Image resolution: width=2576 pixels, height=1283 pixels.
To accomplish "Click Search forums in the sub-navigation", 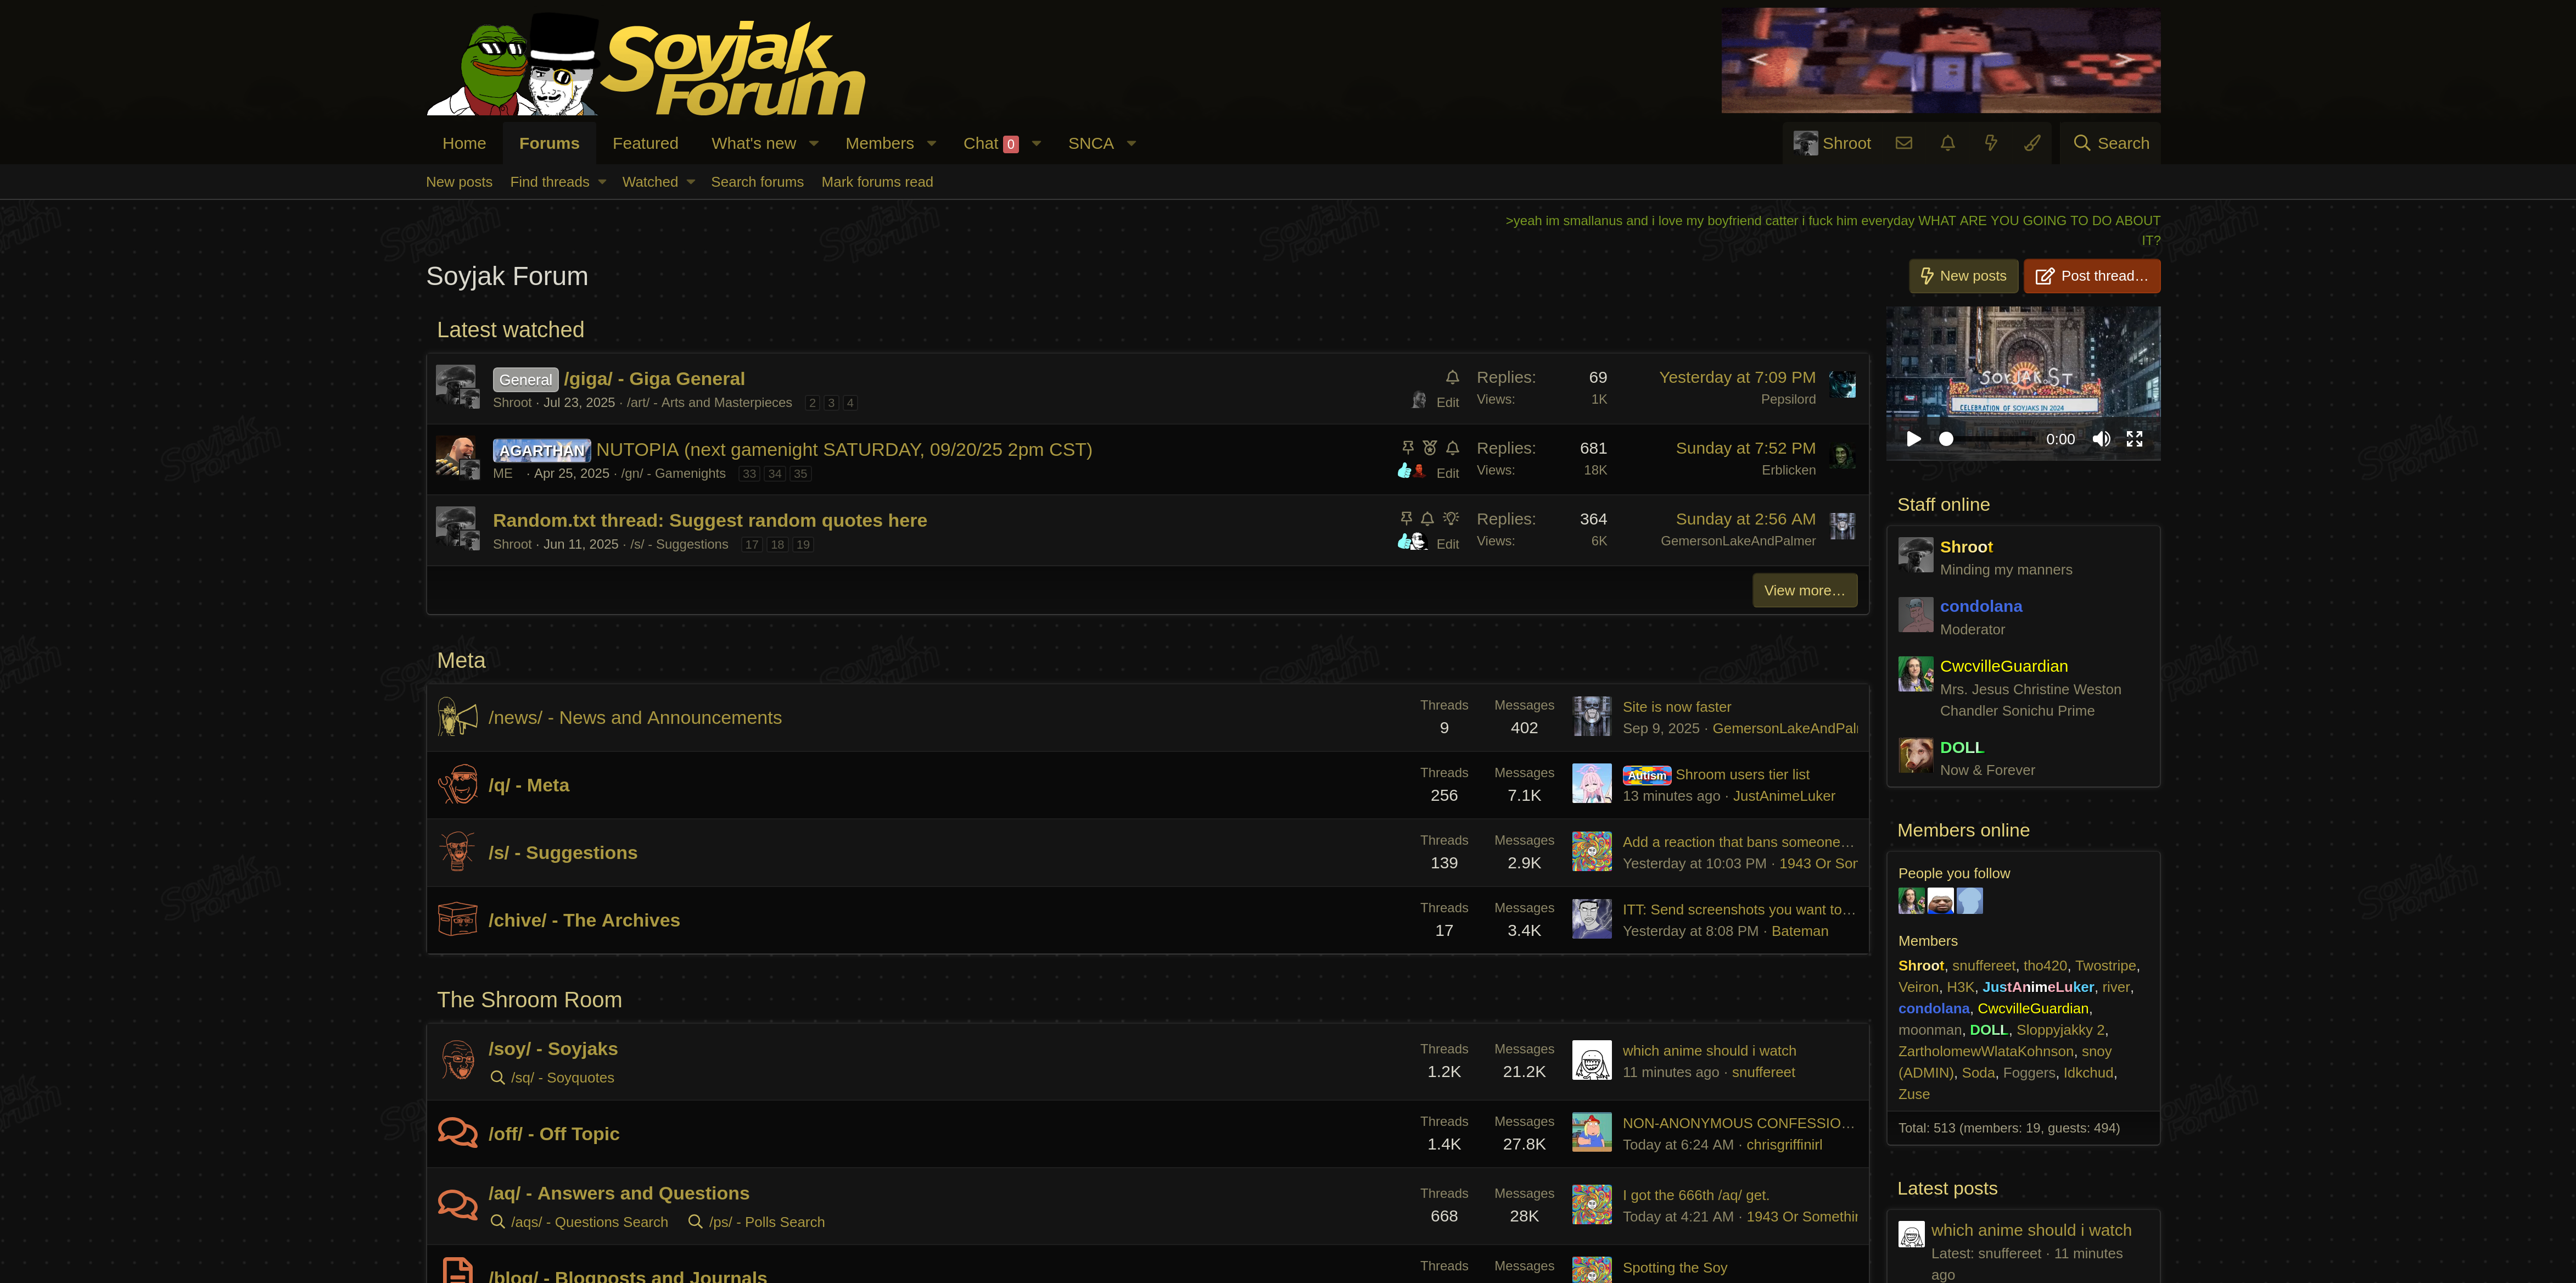I will point(757,182).
